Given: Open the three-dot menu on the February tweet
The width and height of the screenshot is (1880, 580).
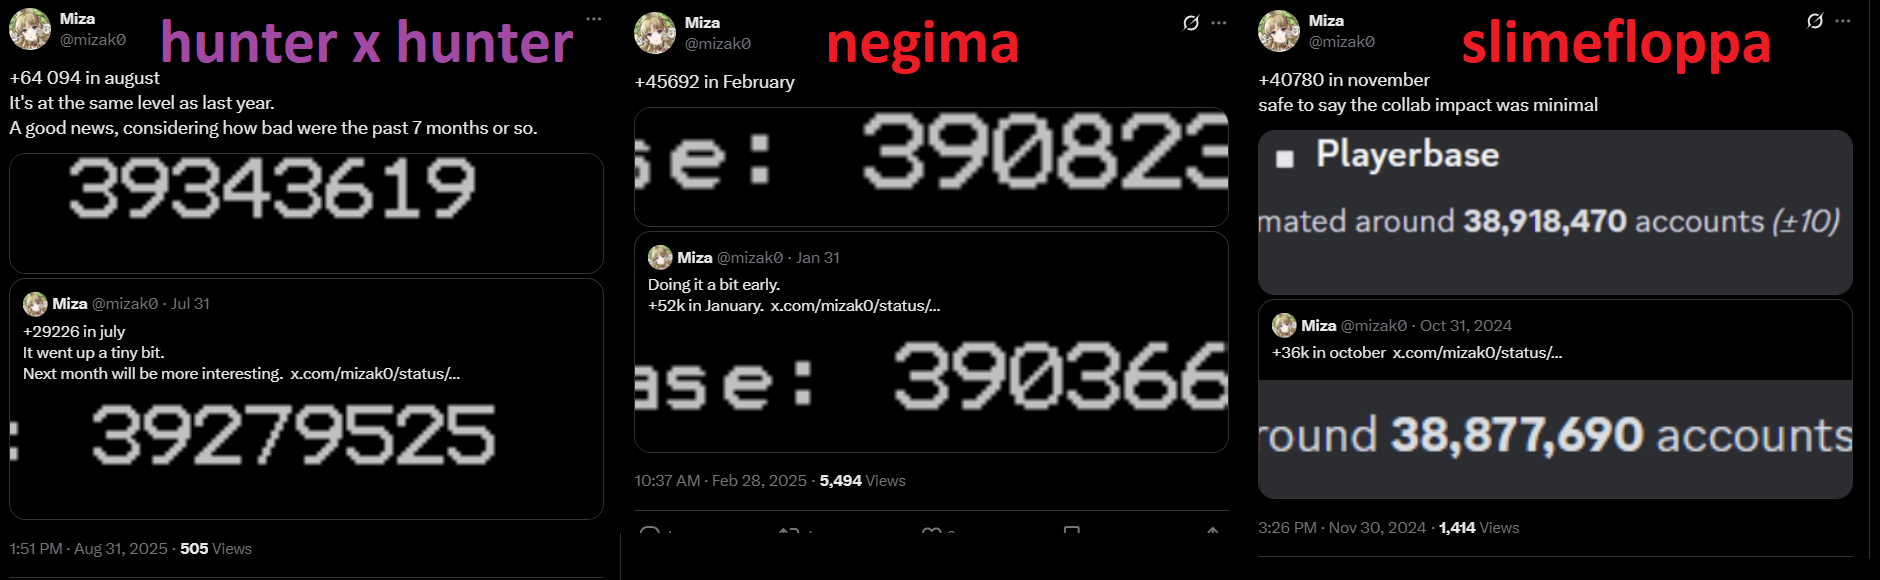Looking at the screenshot, I should [1218, 23].
